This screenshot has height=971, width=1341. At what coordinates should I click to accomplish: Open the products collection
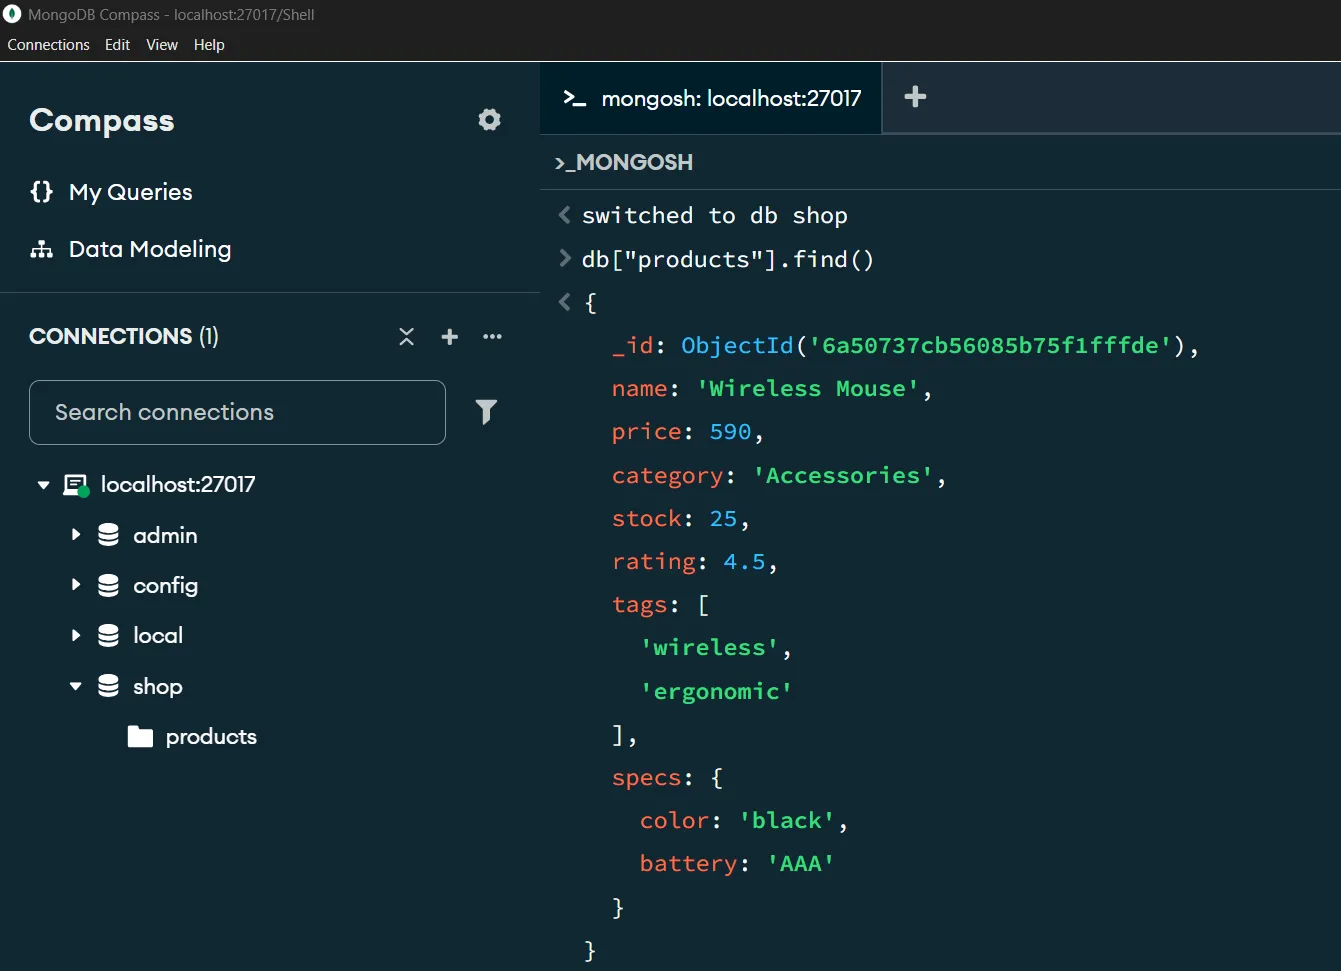211,737
